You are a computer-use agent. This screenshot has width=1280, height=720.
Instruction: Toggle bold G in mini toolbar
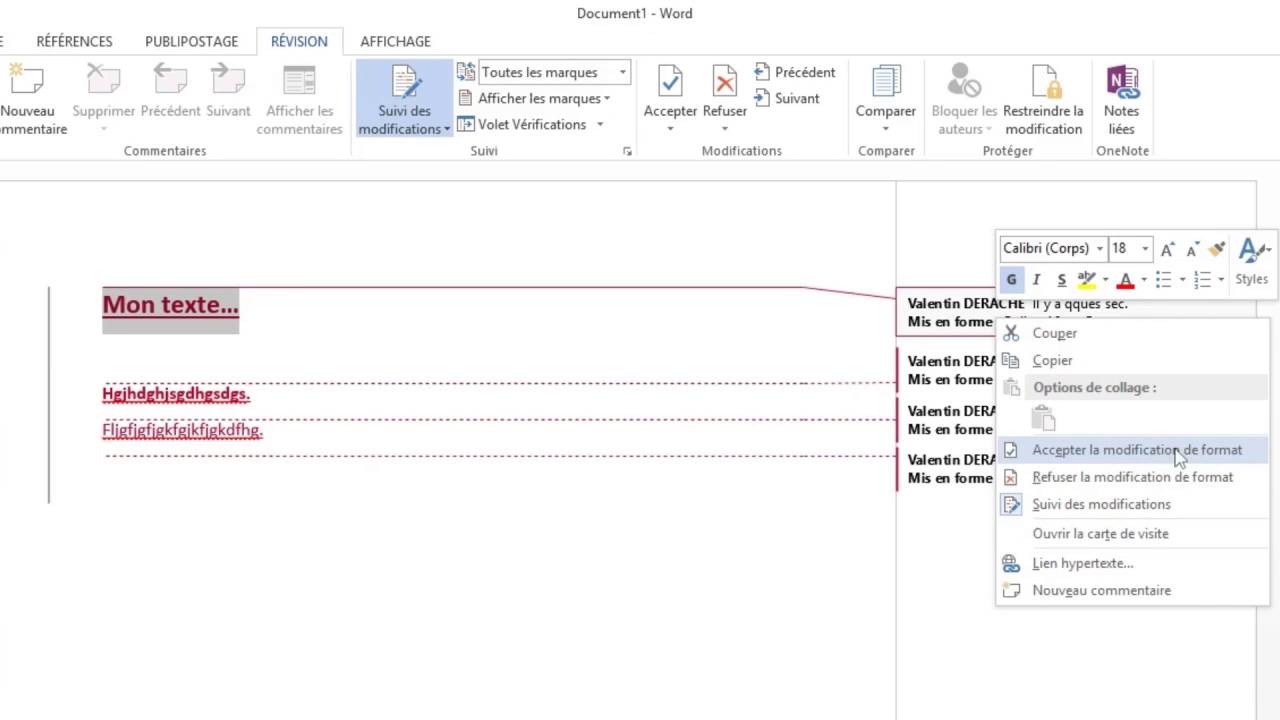pyautogui.click(x=1011, y=279)
